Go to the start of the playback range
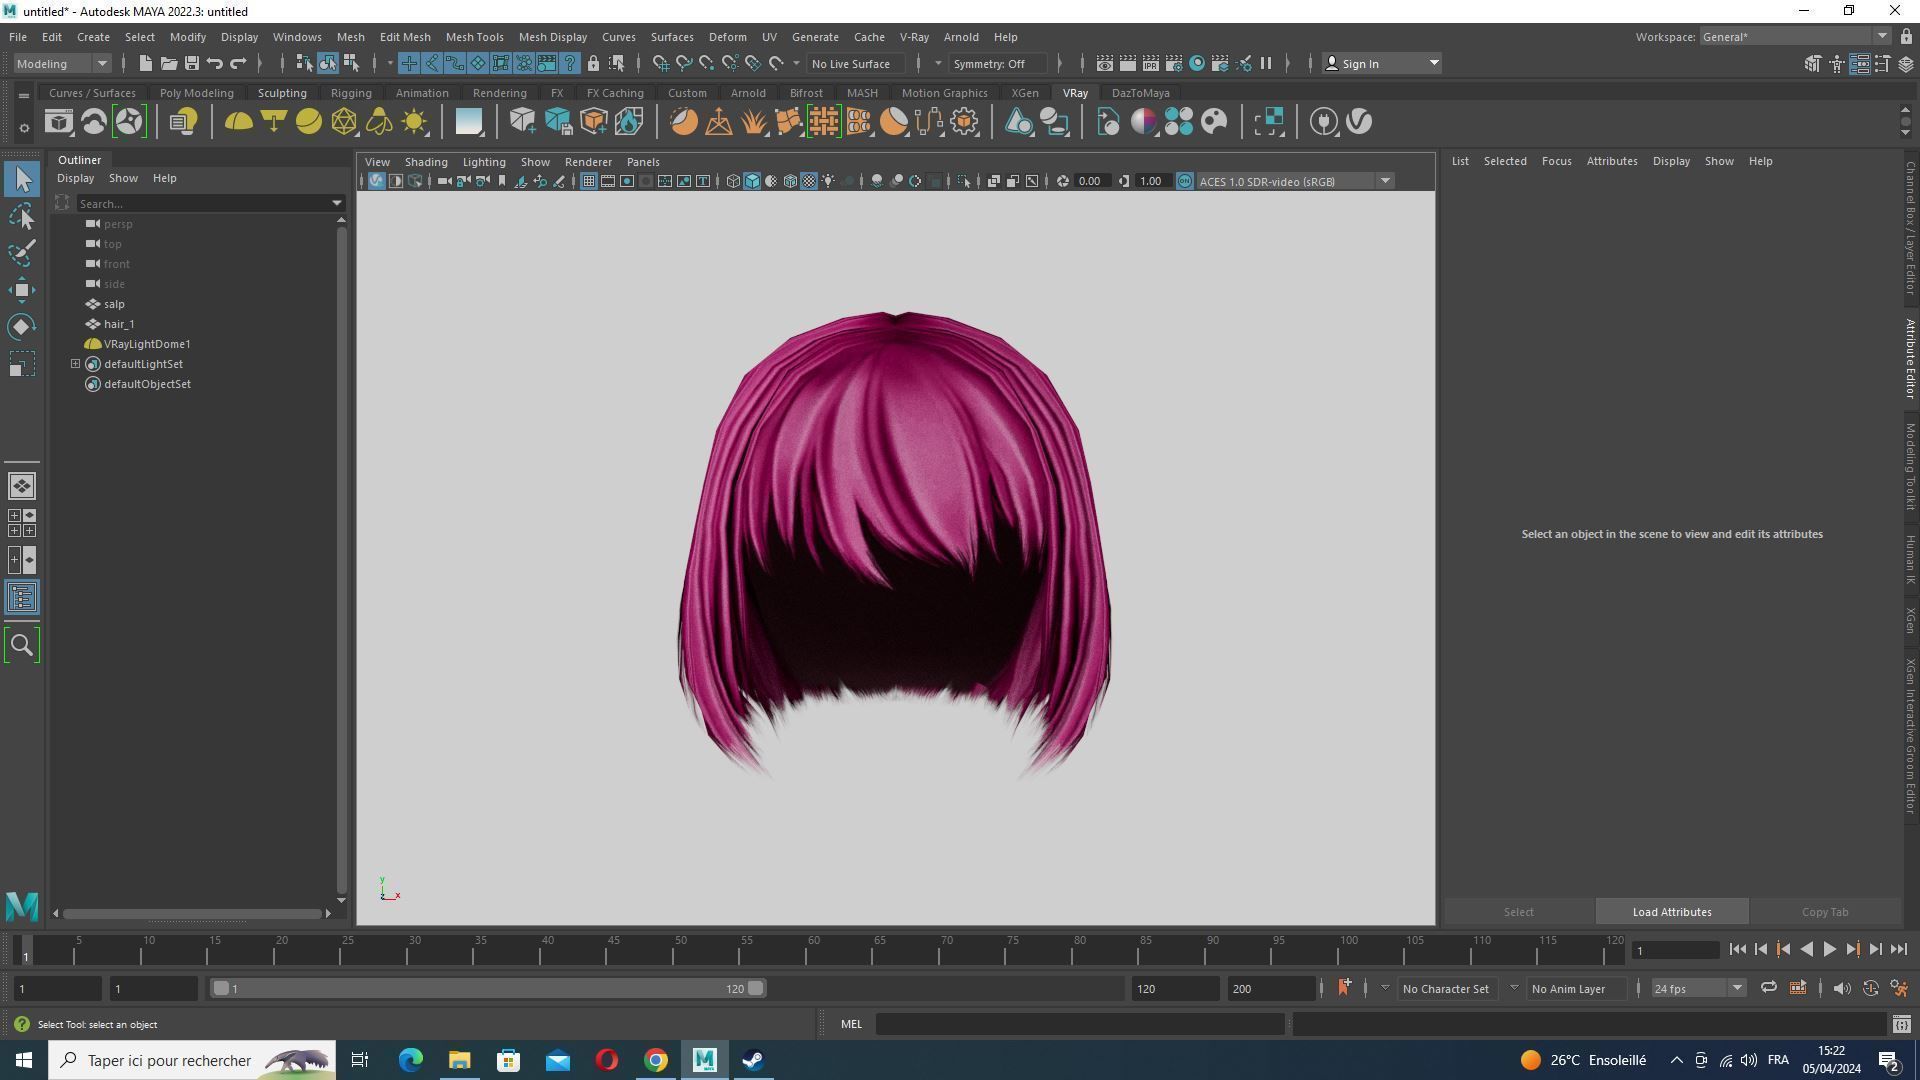This screenshot has height=1080, width=1920. click(1737, 950)
